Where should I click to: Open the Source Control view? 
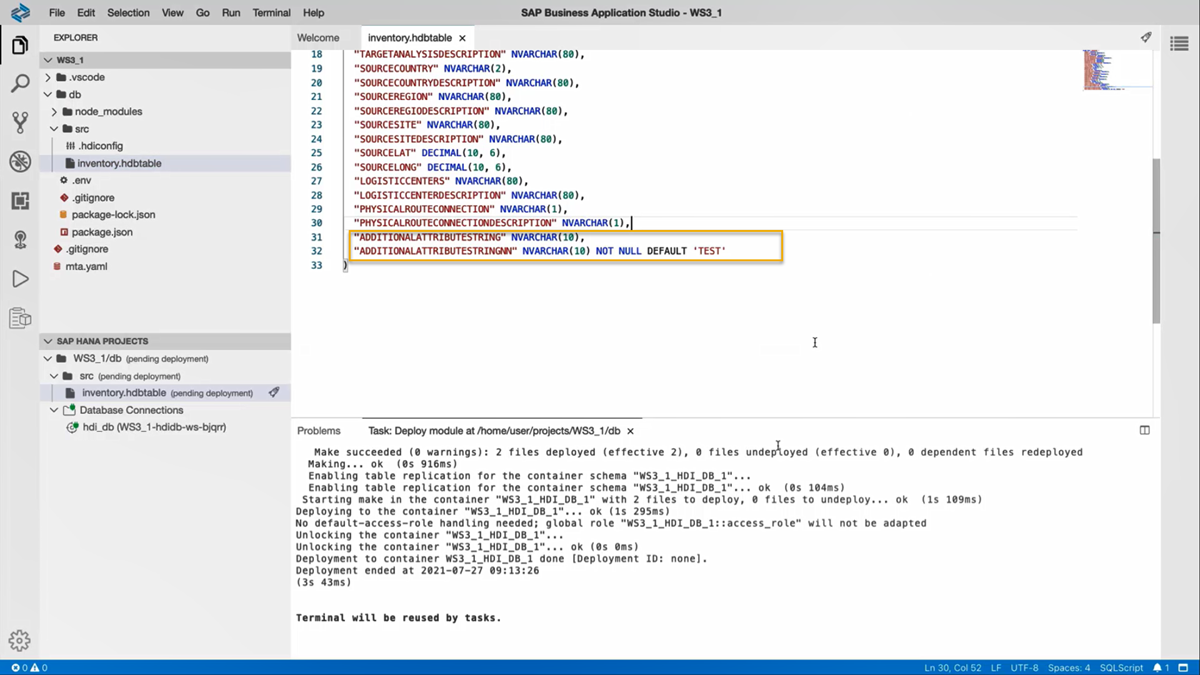[20, 123]
